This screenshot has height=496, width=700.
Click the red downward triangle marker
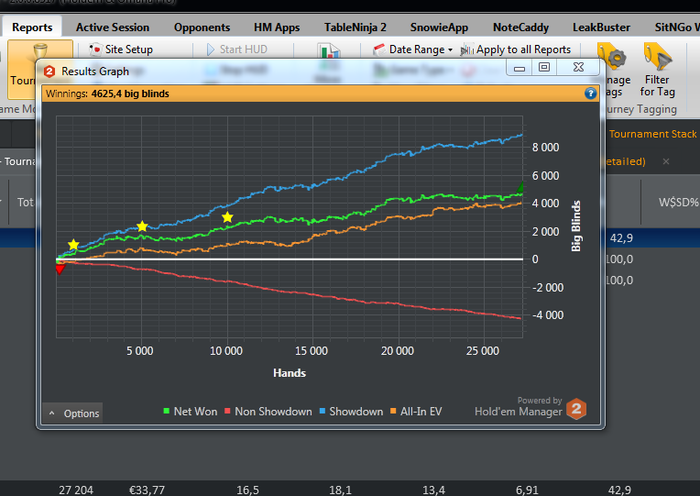[60, 269]
